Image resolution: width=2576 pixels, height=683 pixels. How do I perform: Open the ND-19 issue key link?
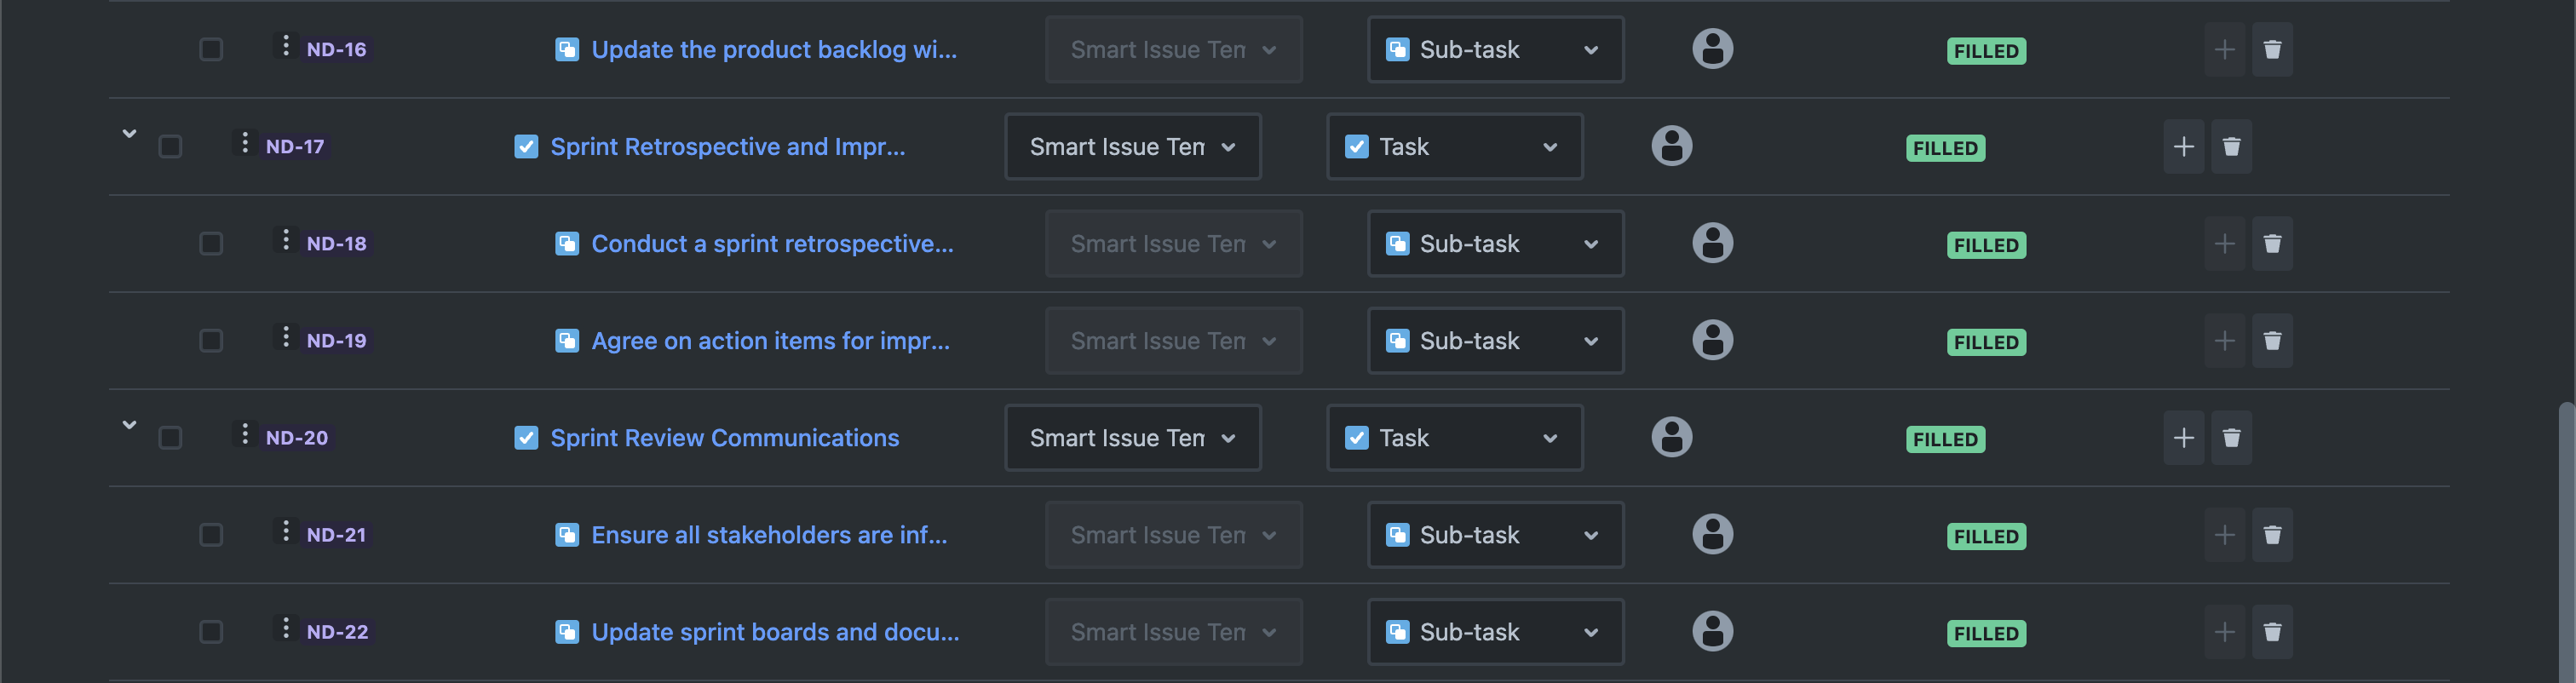(336, 341)
